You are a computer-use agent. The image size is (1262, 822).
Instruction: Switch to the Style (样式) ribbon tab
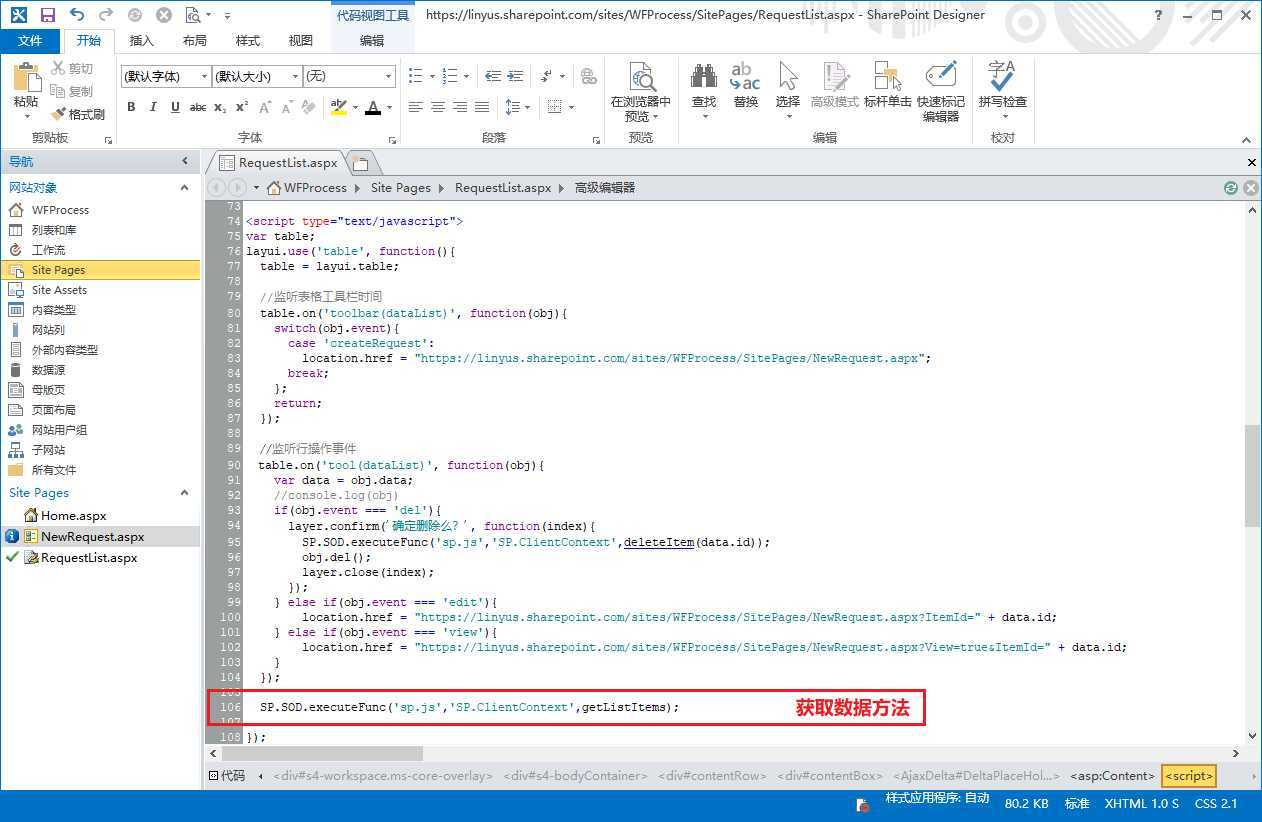click(248, 41)
